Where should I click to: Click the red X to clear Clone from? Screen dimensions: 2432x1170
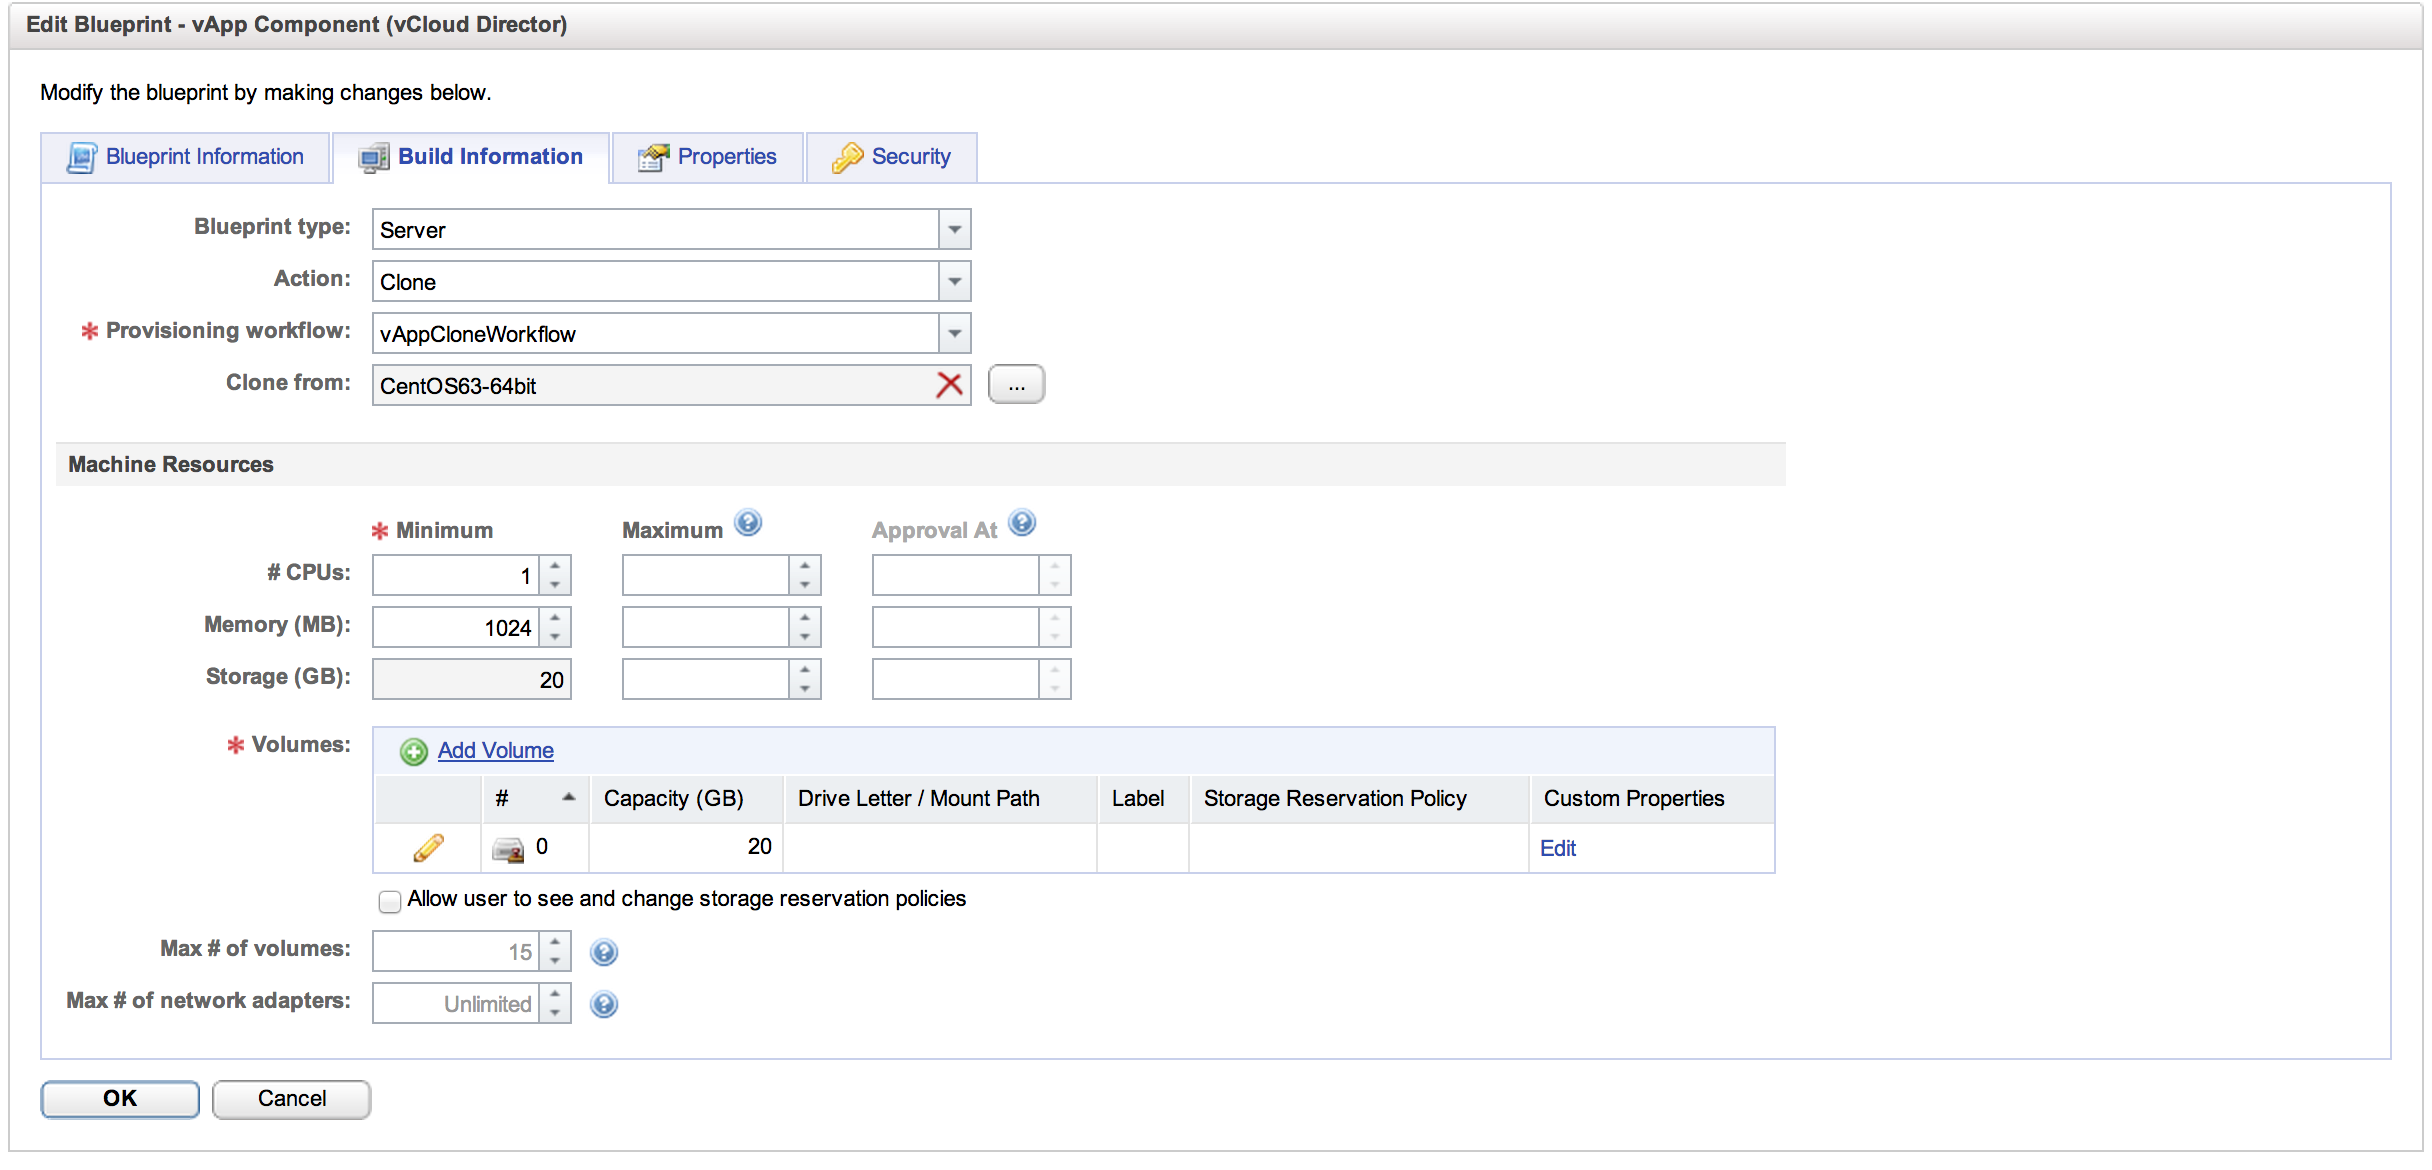tap(949, 385)
